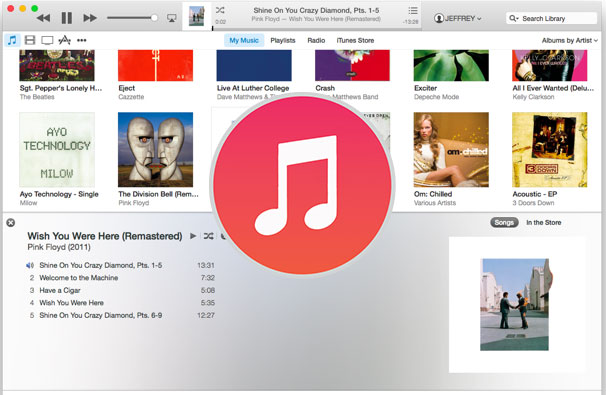Click the Search Library field
The image size is (606, 395).
[x=552, y=18]
